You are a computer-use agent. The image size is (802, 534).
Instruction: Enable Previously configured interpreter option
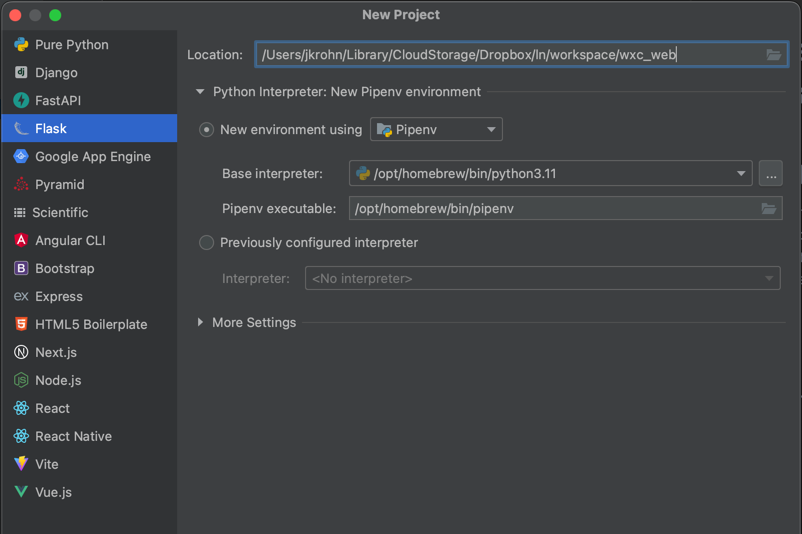coord(207,243)
